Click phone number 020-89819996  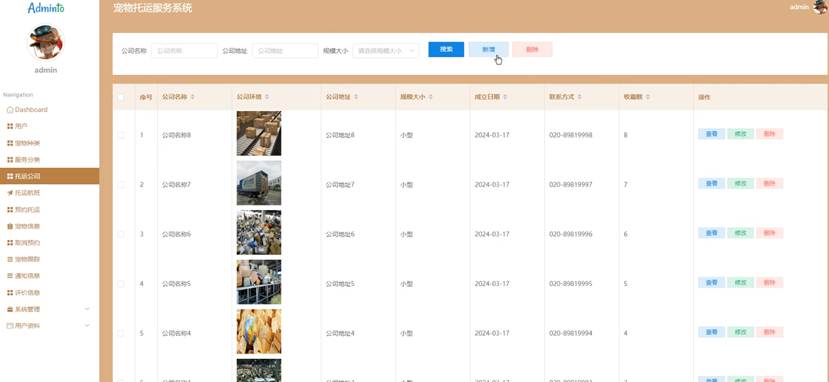click(570, 234)
